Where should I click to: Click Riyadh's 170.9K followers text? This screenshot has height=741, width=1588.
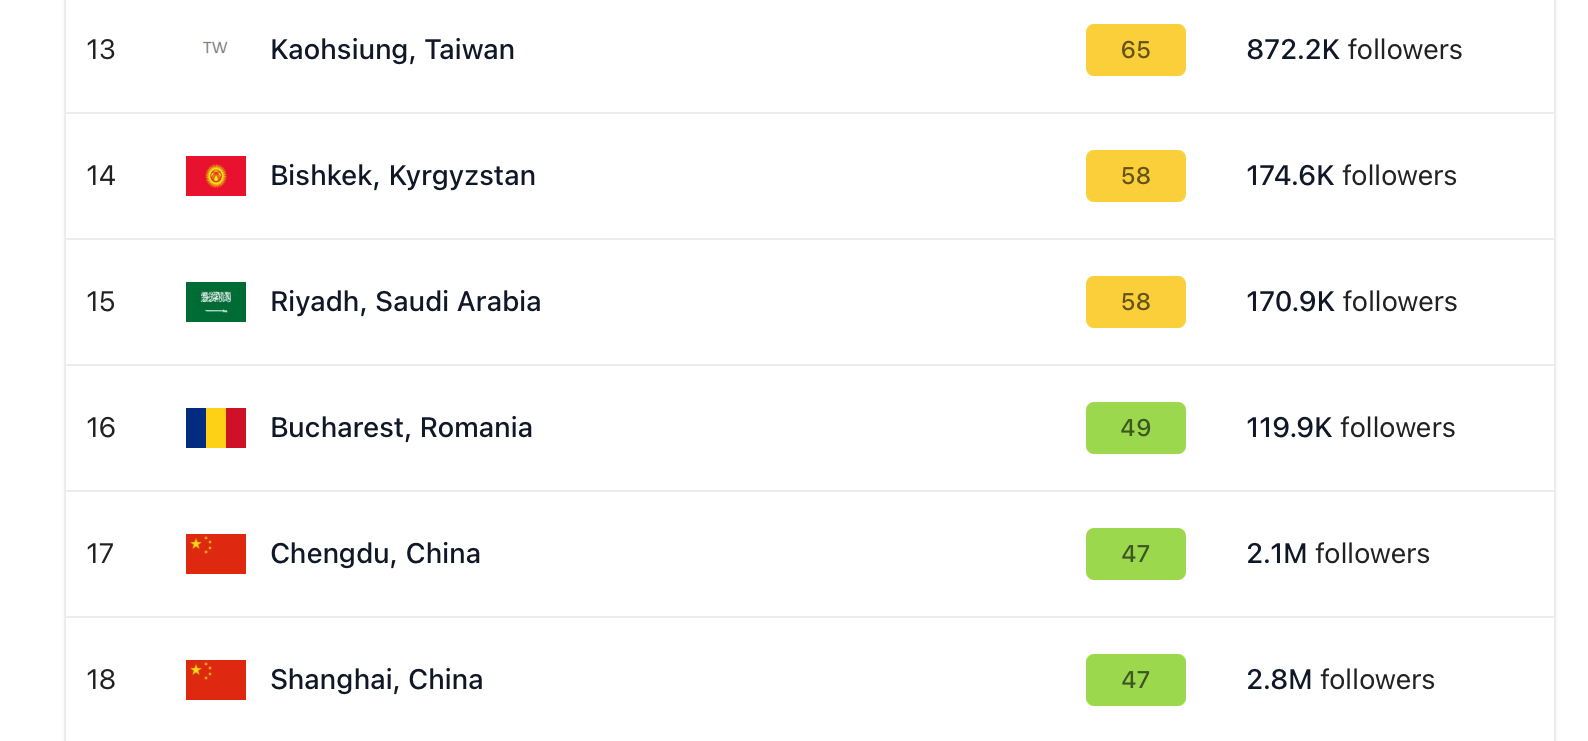coord(1351,302)
